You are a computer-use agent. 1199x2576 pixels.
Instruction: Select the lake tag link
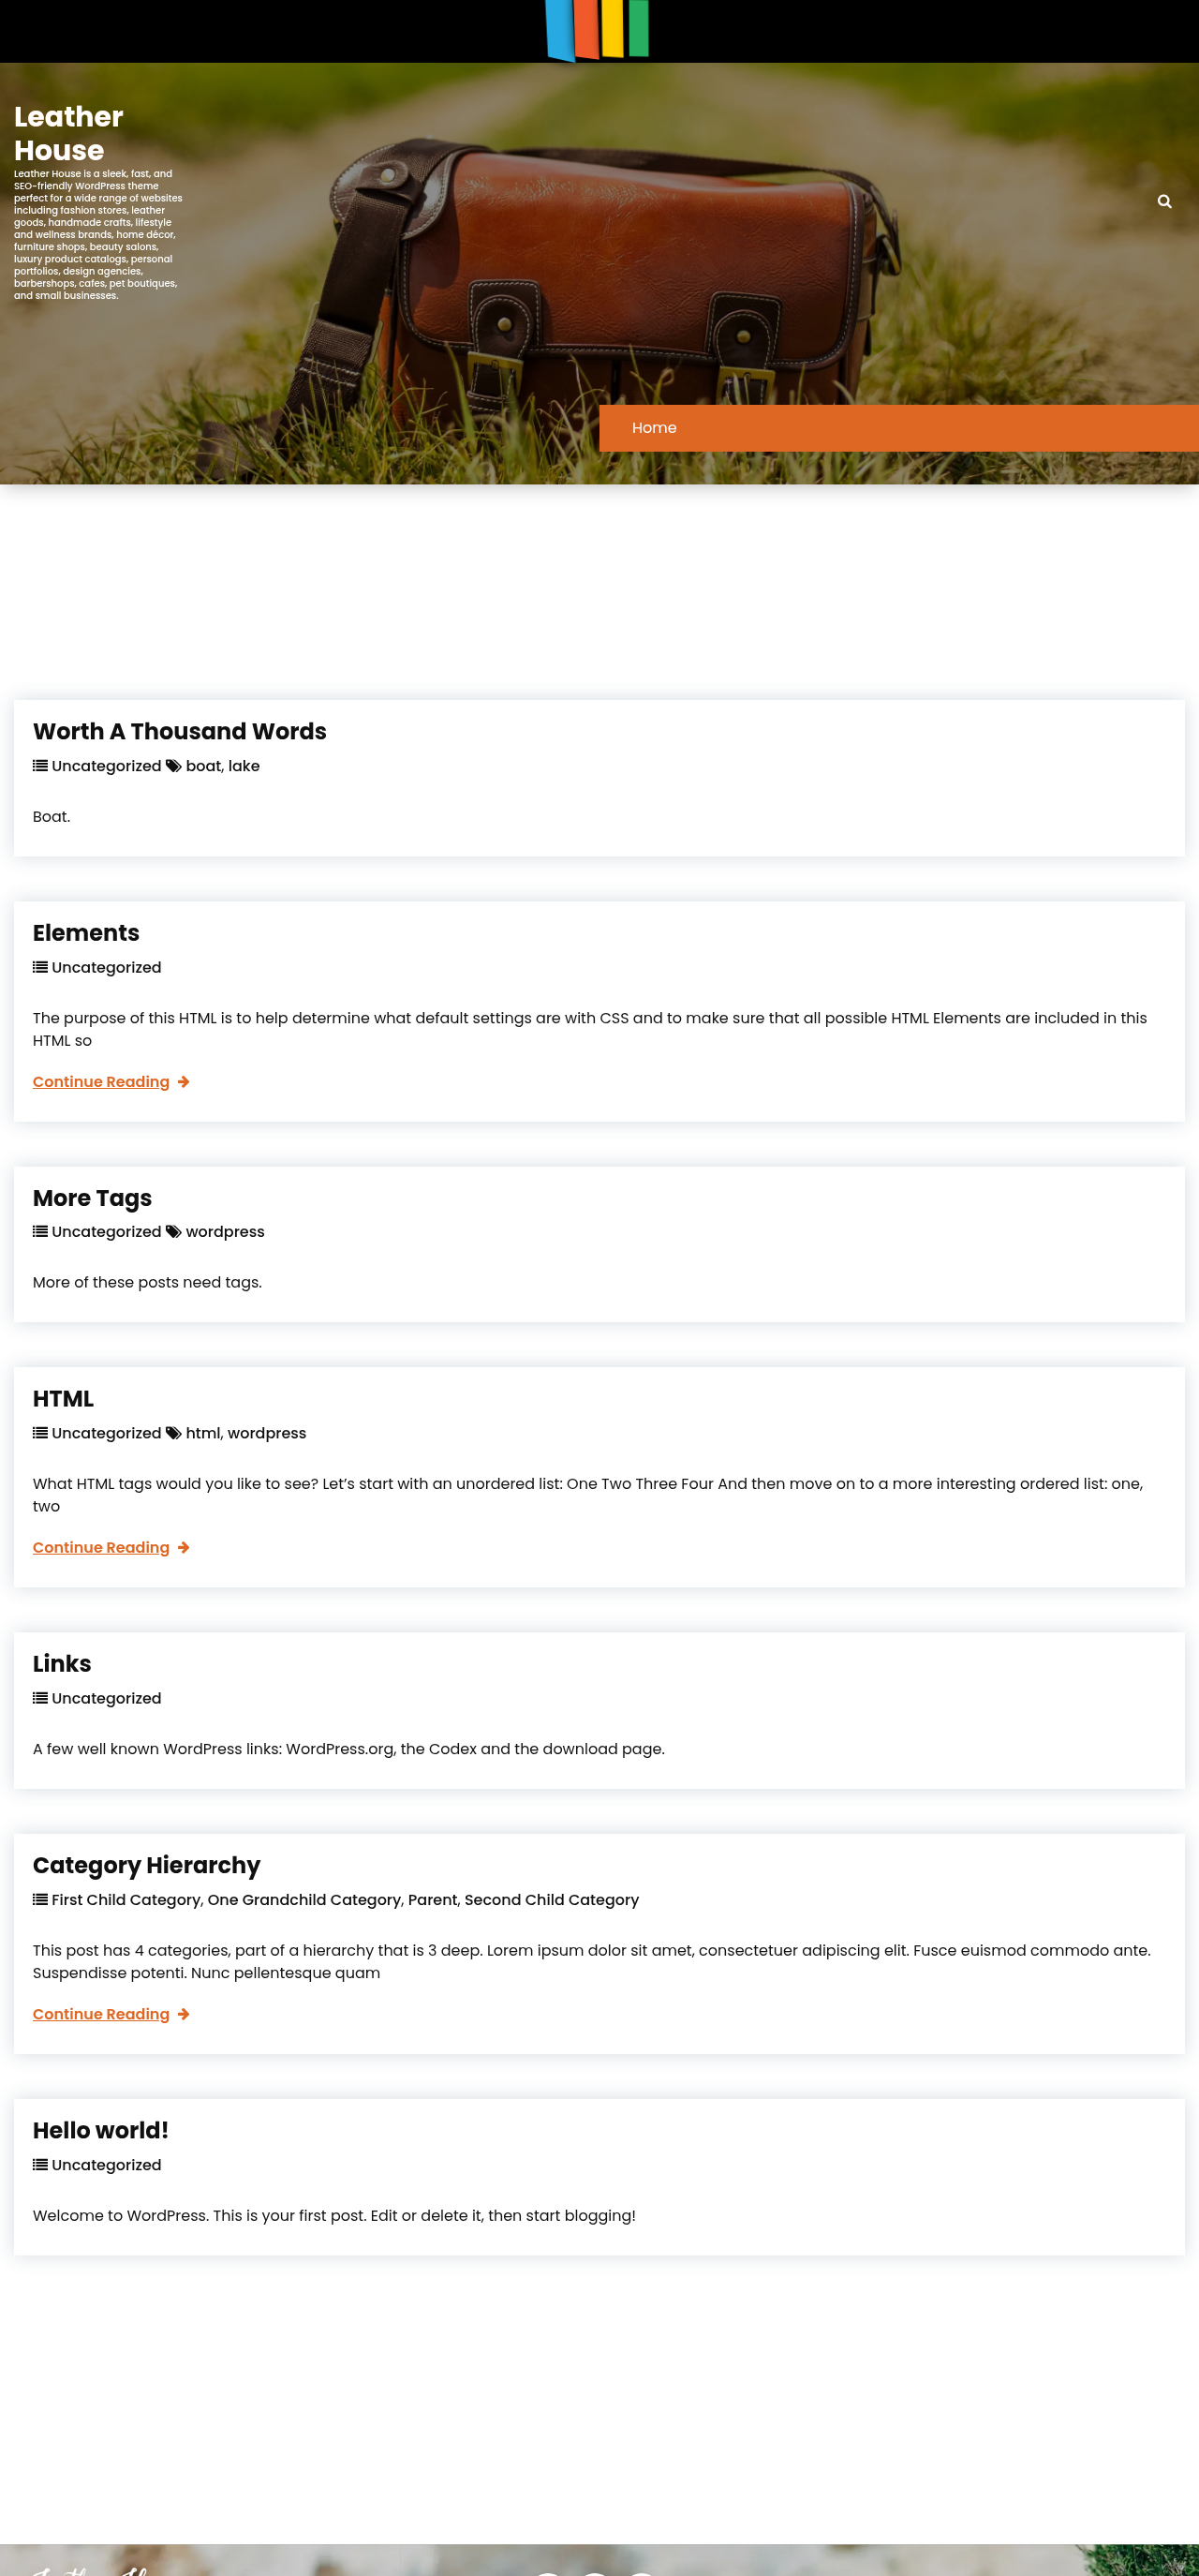coord(244,766)
